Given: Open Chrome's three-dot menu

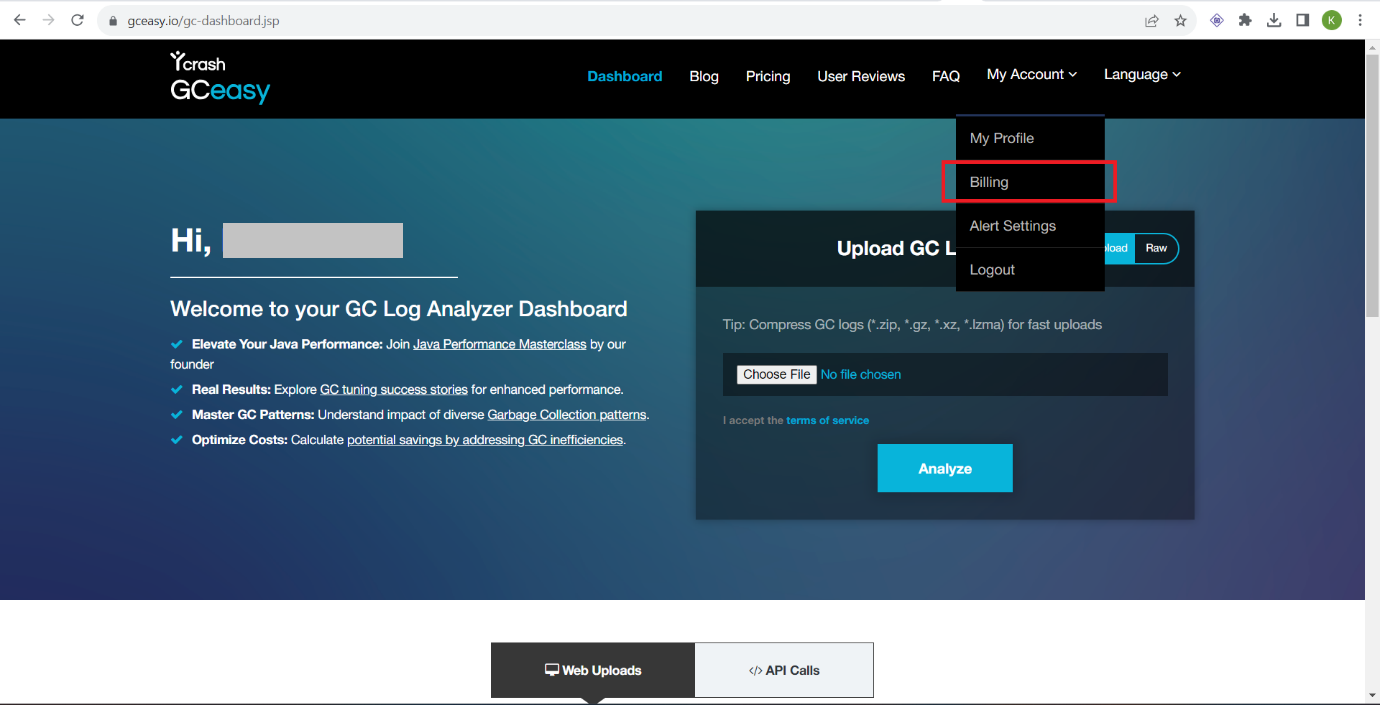Looking at the screenshot, I should pos(1359,20).
